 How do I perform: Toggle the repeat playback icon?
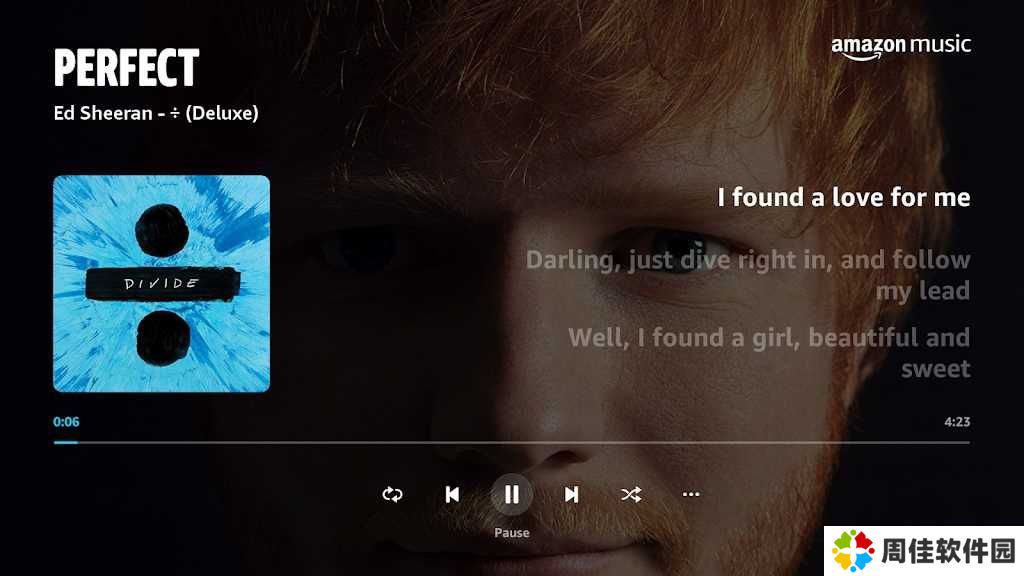392,494
